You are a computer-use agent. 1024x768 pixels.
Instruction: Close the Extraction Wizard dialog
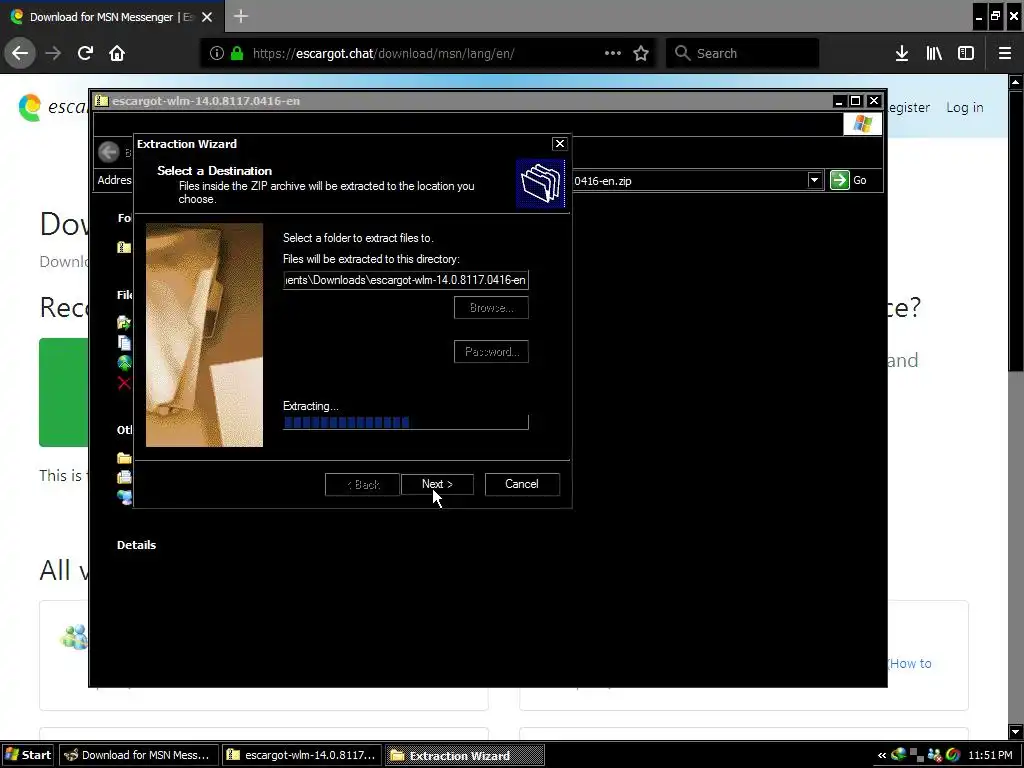pyautogui.click(x=560, y=144)
